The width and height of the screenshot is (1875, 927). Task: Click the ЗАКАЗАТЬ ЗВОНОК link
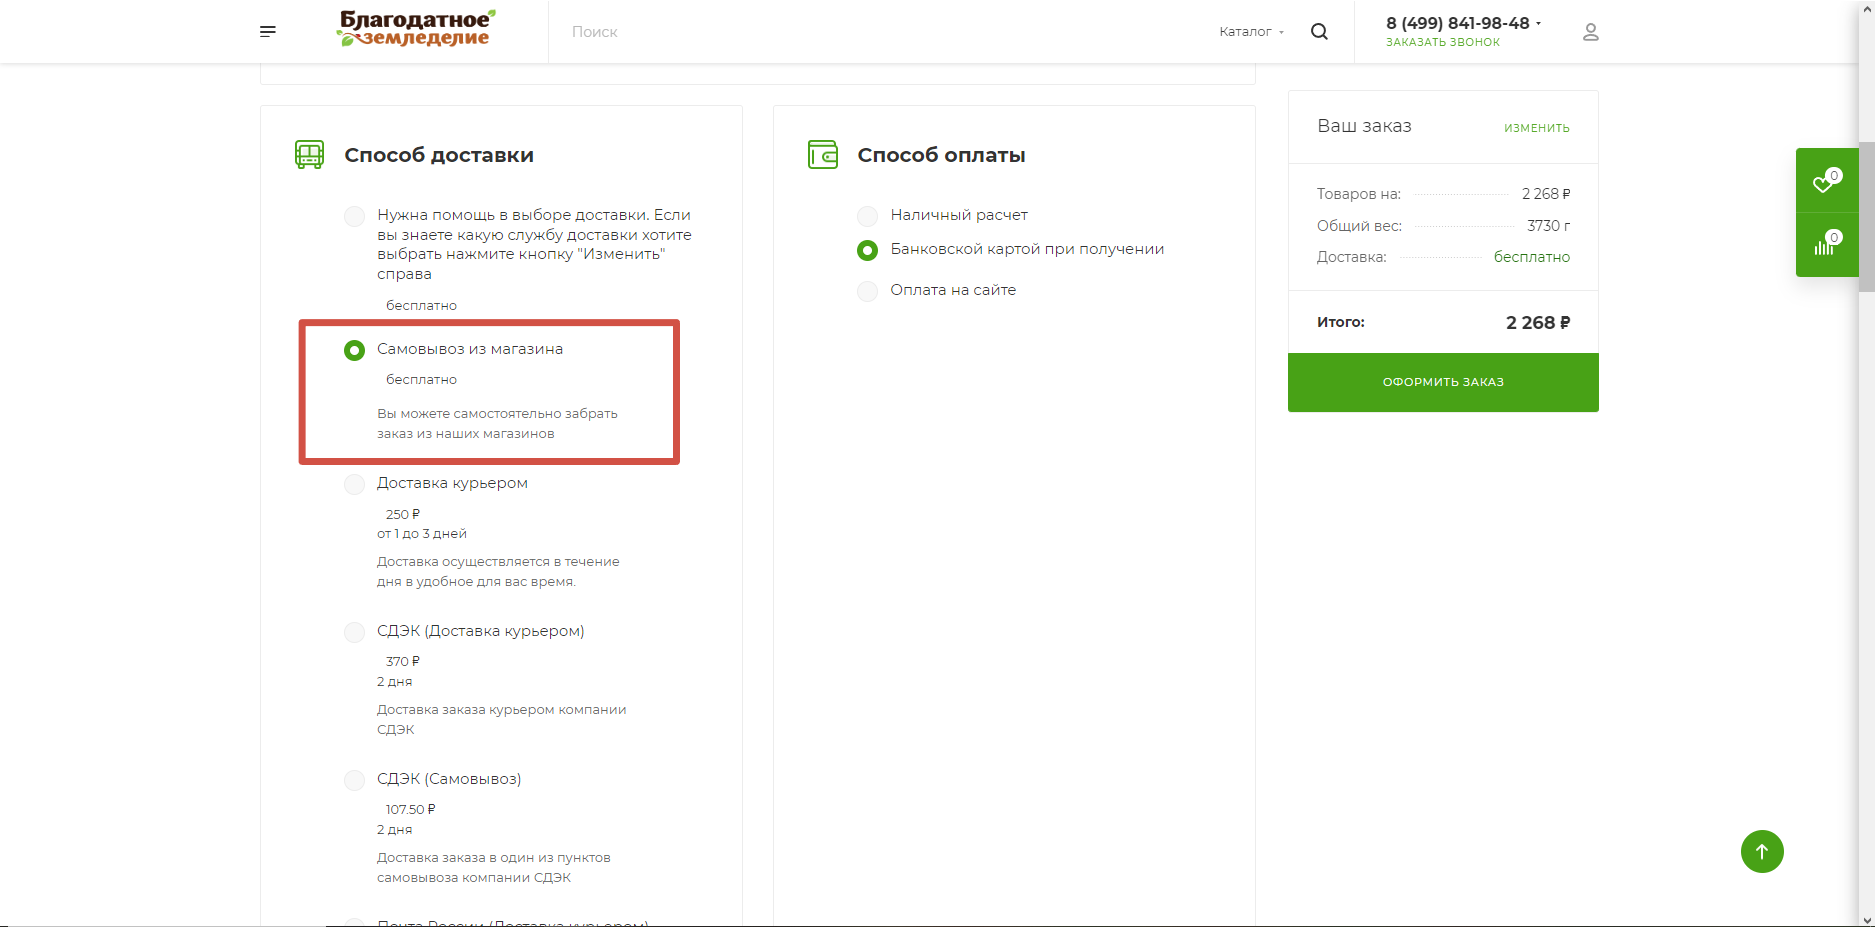coord(1442,42)
